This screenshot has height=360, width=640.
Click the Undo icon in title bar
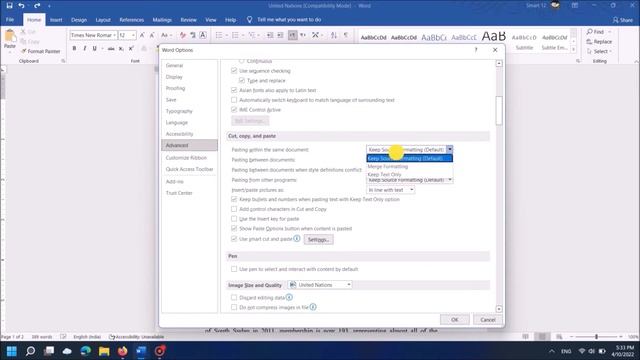21,5
